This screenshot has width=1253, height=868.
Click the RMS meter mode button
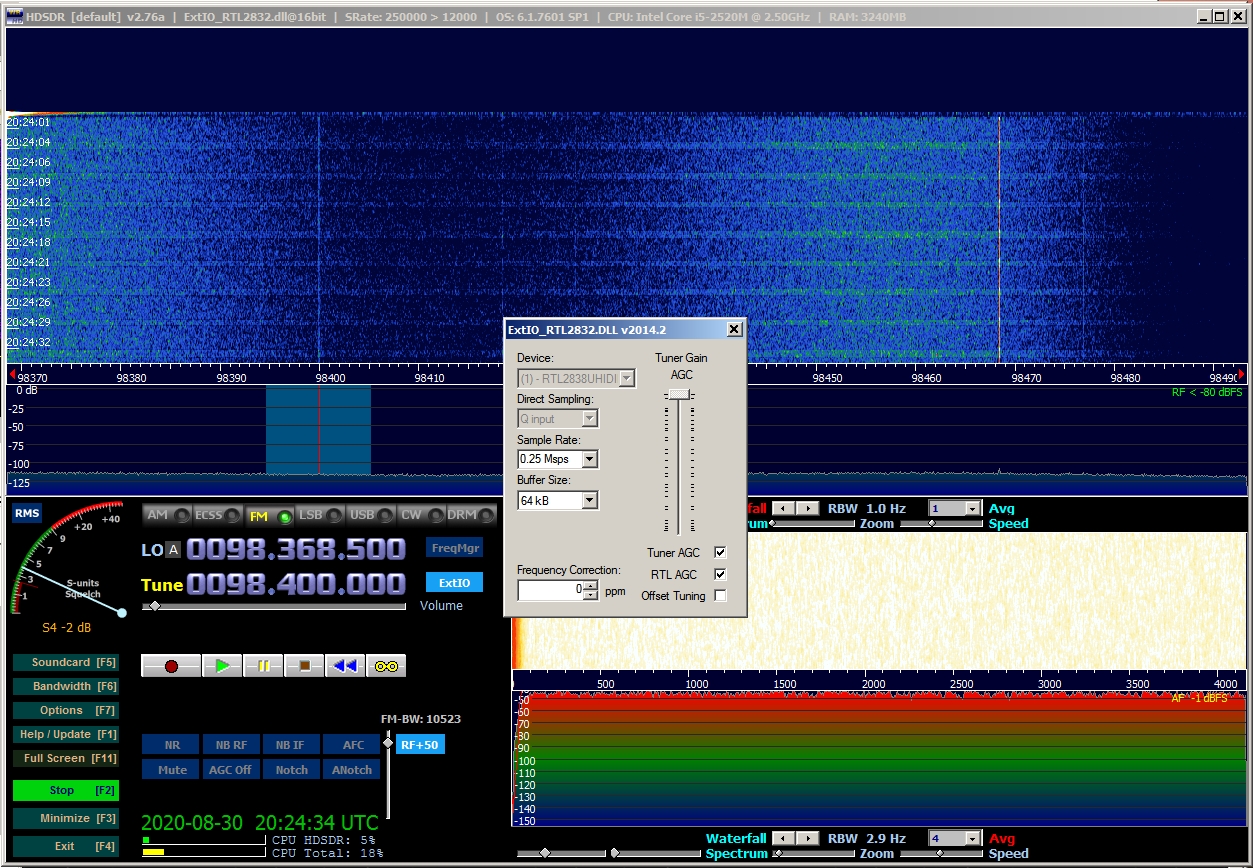[x=27, y=513]
